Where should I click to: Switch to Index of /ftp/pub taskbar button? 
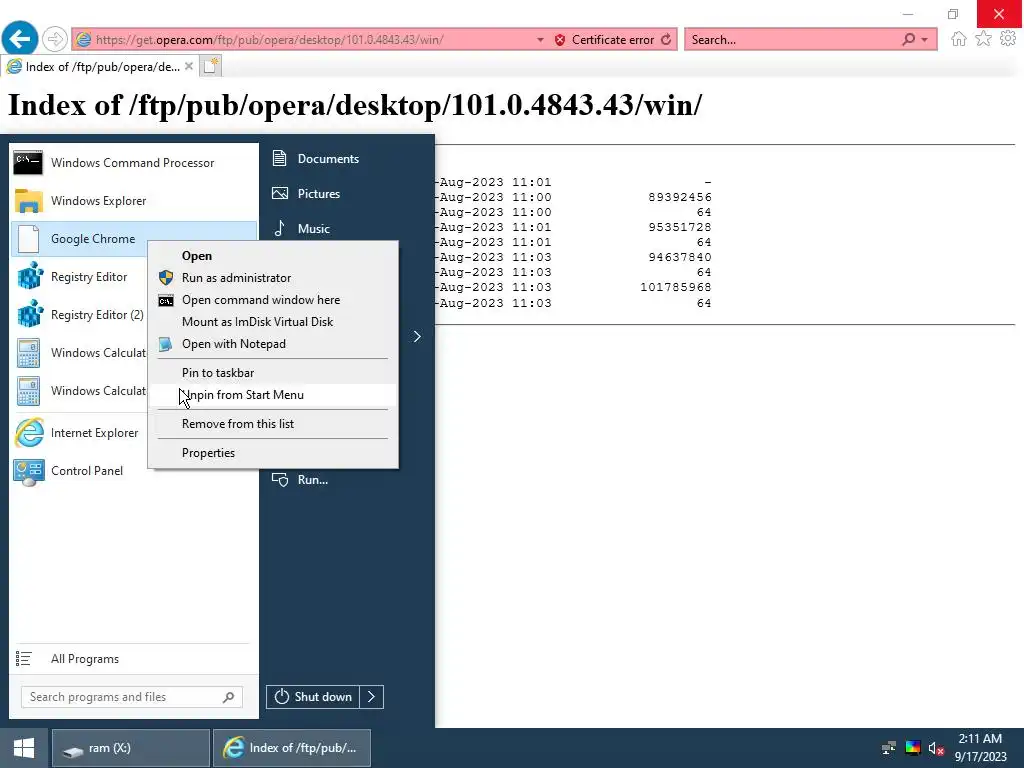point(292,748)
